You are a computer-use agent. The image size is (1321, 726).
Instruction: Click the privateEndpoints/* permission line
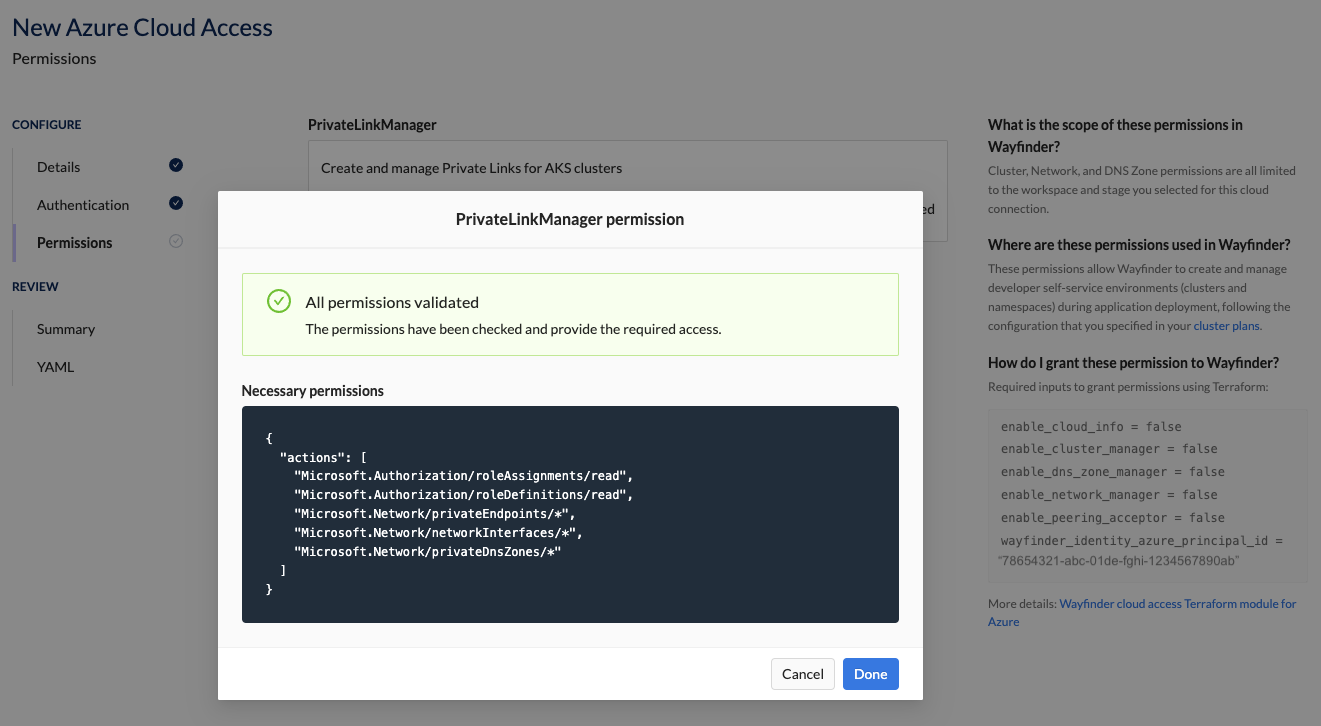coord(435,513)
